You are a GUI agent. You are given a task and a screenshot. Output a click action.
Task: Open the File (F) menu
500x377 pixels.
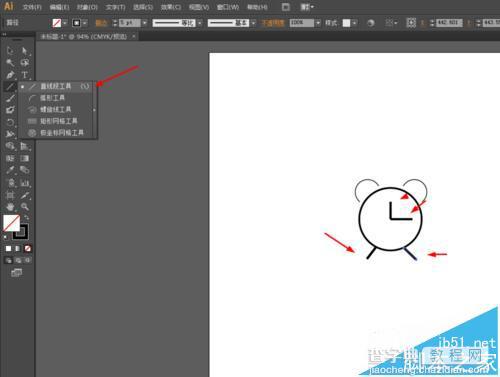pyautogui.click(x=32, y=7)
